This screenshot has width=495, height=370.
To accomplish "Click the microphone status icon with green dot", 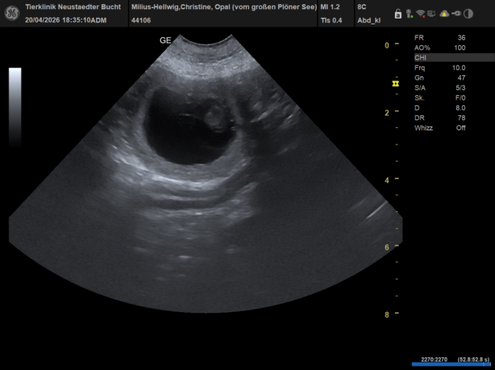I will [x=409, y=14].
